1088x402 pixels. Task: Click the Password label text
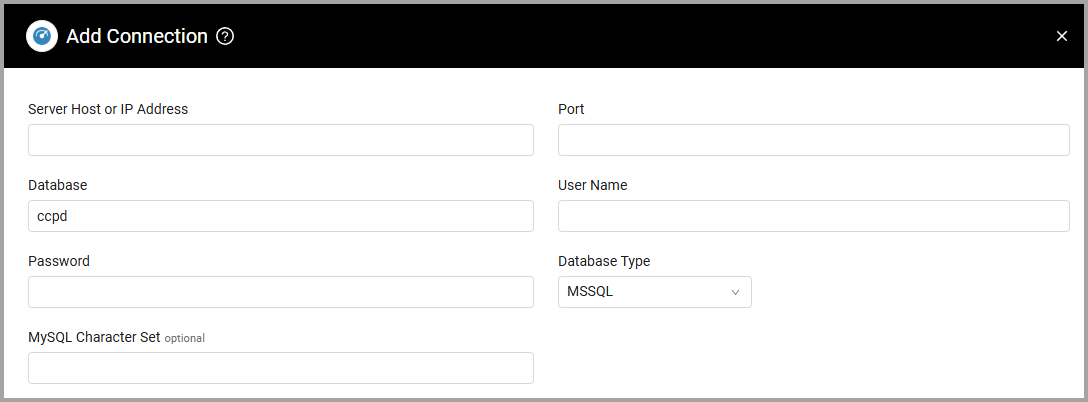click(59, 261)
